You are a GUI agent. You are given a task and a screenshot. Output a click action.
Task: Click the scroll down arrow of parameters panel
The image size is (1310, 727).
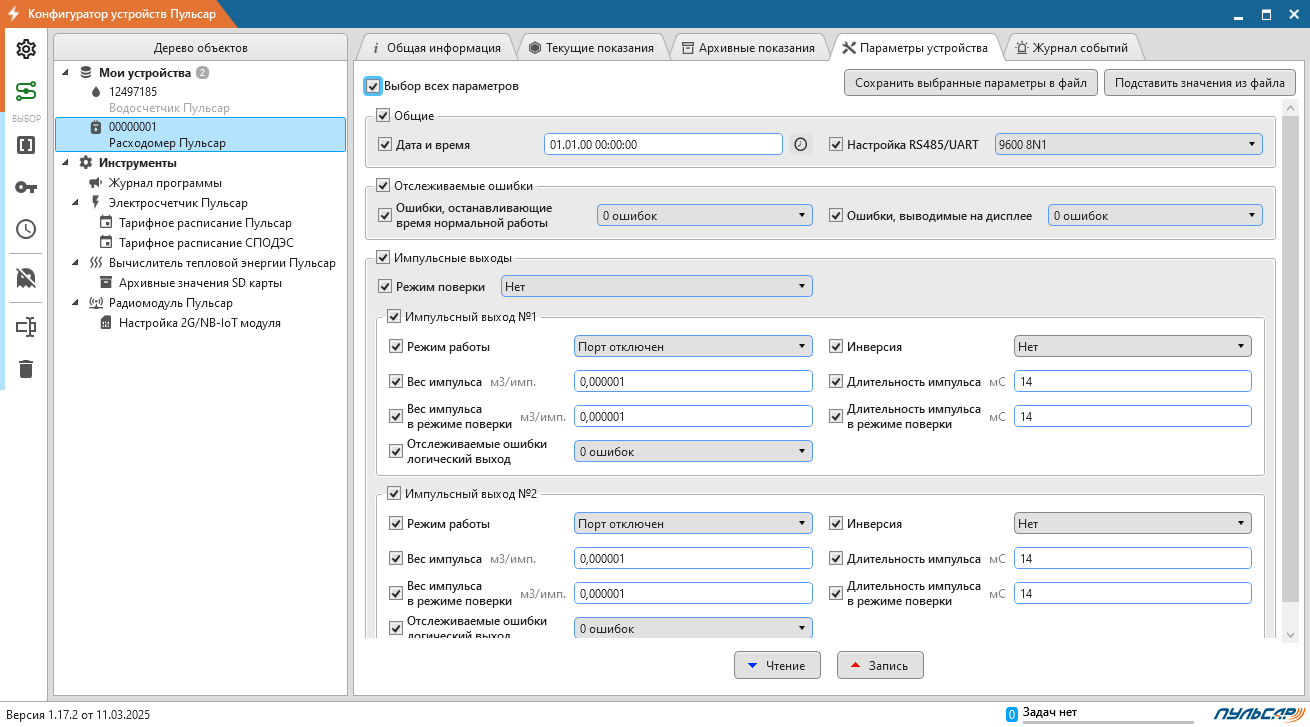1290,634
